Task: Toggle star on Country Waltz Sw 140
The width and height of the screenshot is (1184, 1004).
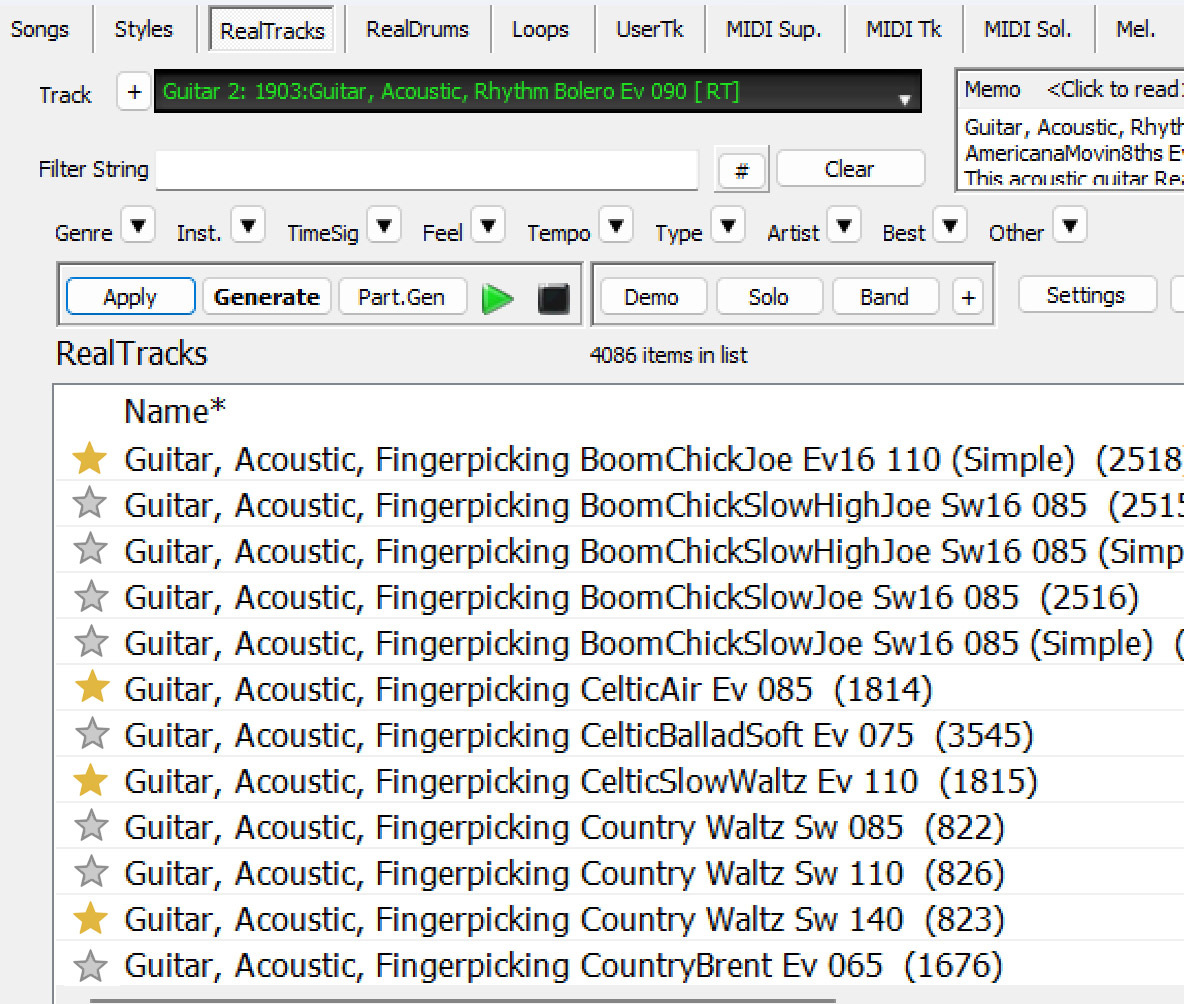Action: [90, 919]
